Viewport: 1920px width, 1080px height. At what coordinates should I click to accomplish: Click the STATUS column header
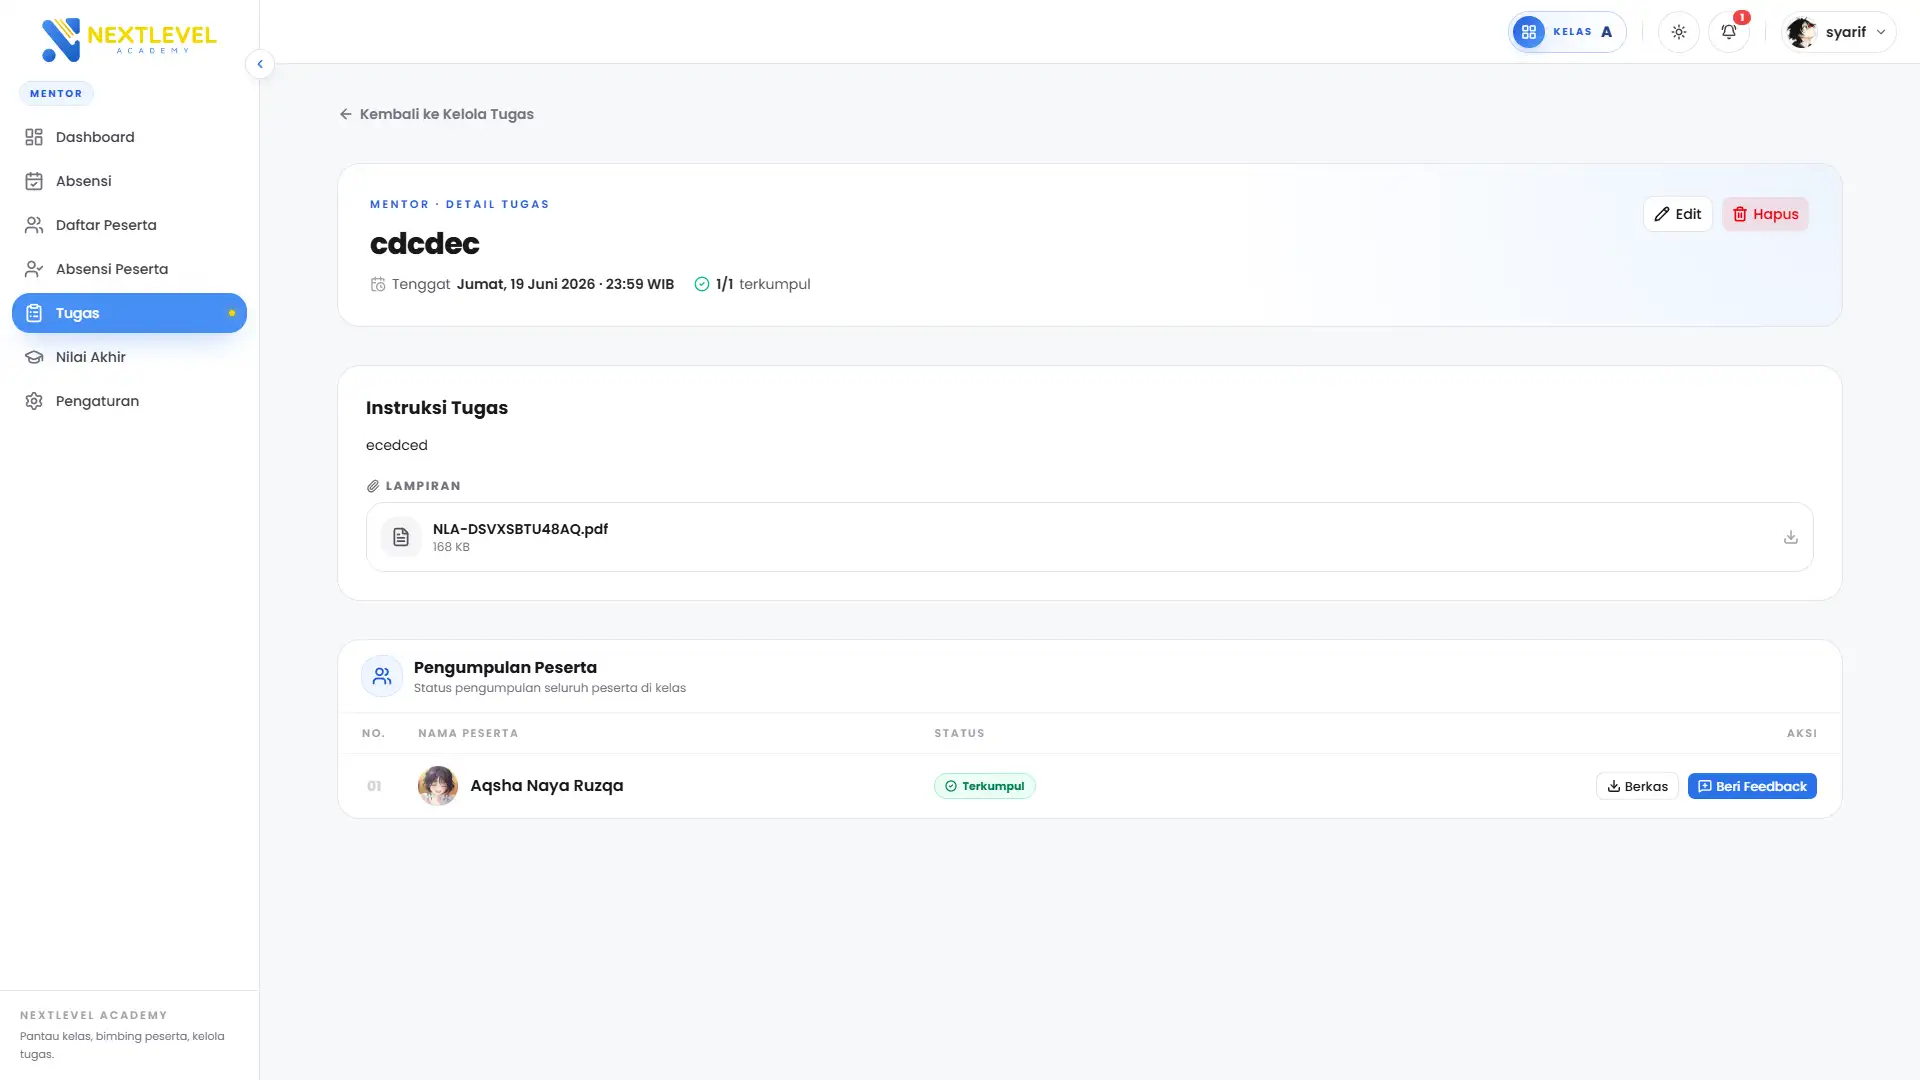(x=959, y=733)
